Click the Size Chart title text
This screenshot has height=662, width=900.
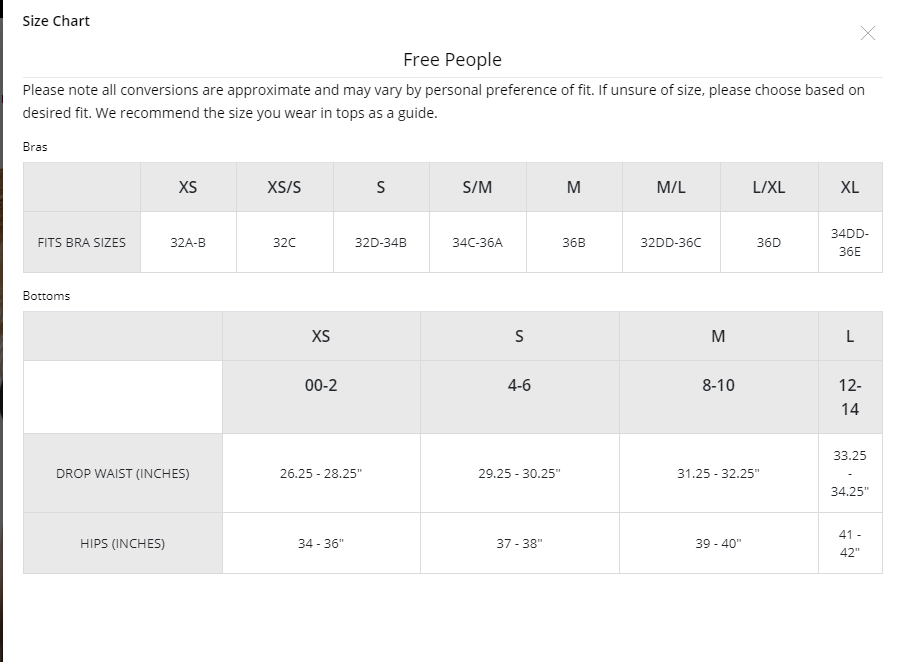(x=56, y=21)
